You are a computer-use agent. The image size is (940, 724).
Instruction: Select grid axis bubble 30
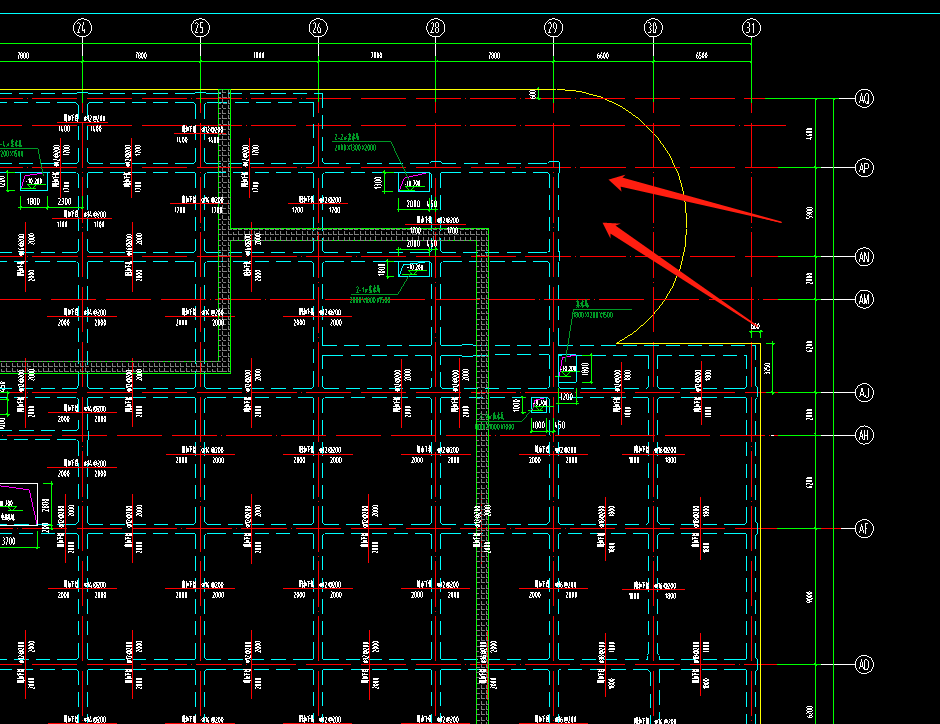[x=653, y=28]
